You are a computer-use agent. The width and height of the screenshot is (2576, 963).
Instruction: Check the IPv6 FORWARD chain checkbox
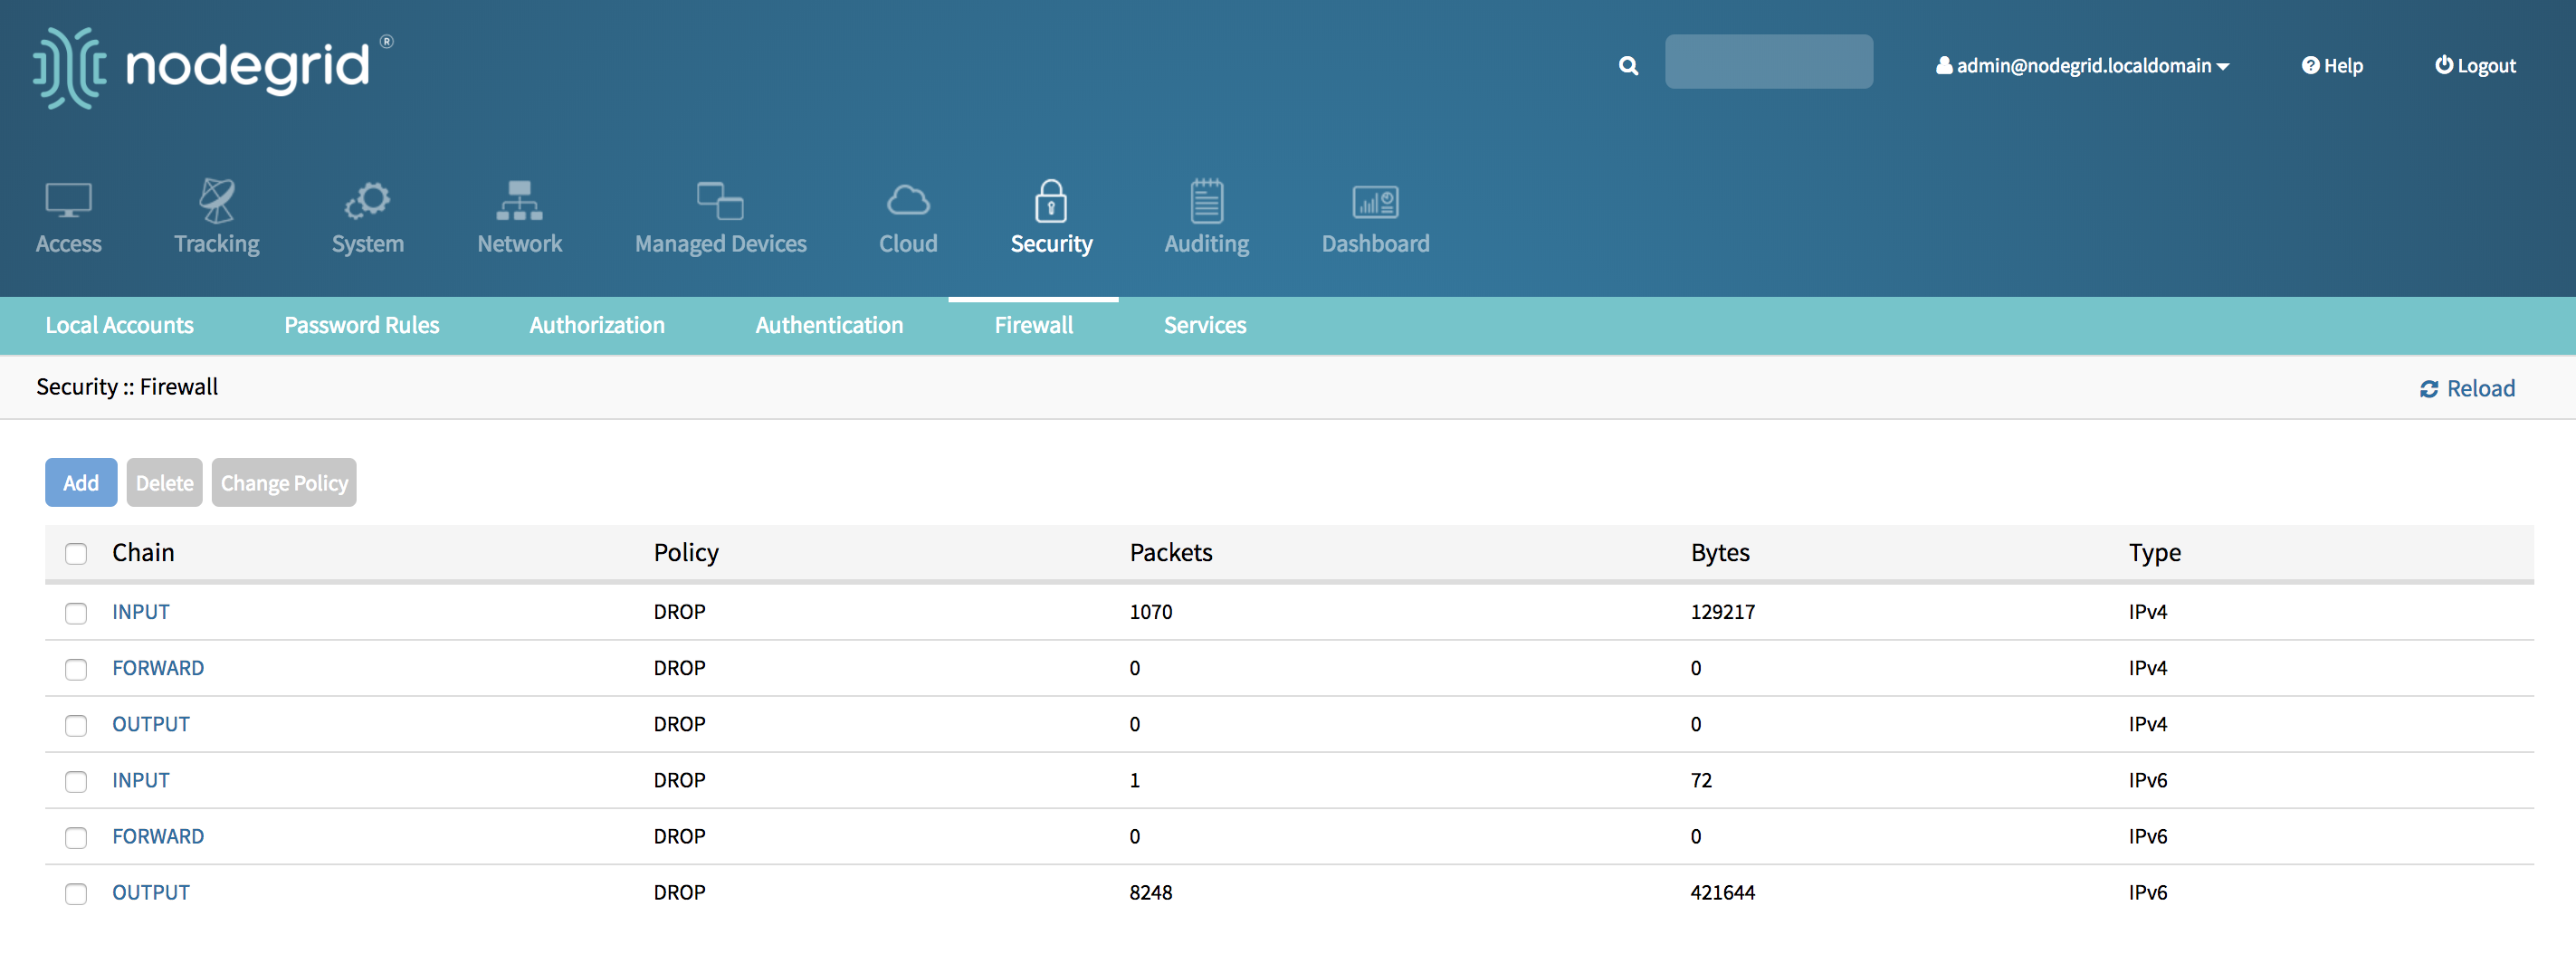[76, 836]
